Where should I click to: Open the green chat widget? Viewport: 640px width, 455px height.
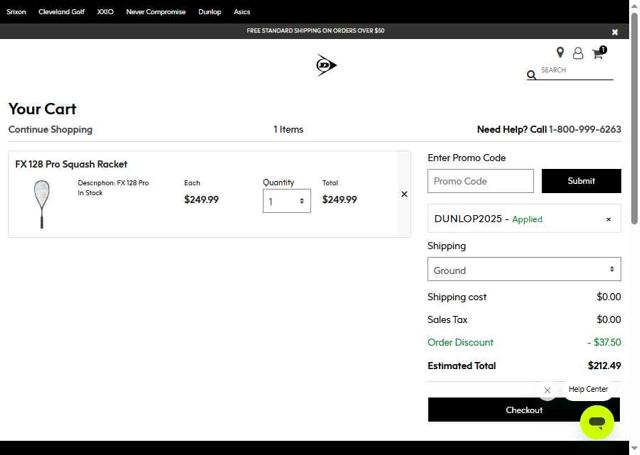(x=597, y=422)
